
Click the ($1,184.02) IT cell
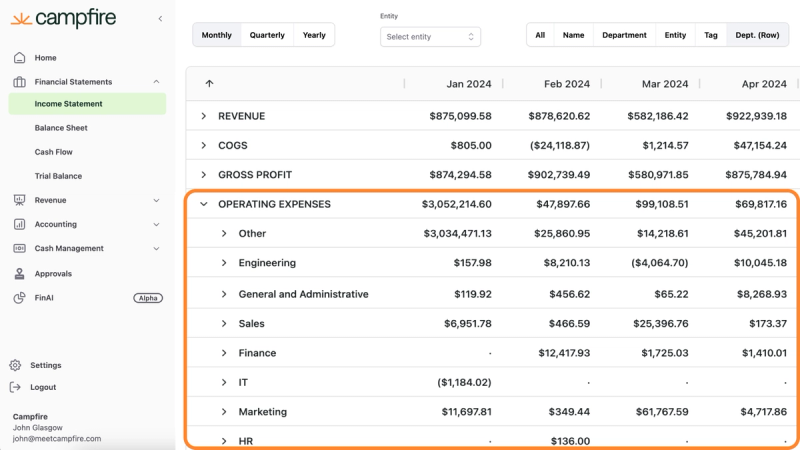pyautogui.click(x=464, y=382)
